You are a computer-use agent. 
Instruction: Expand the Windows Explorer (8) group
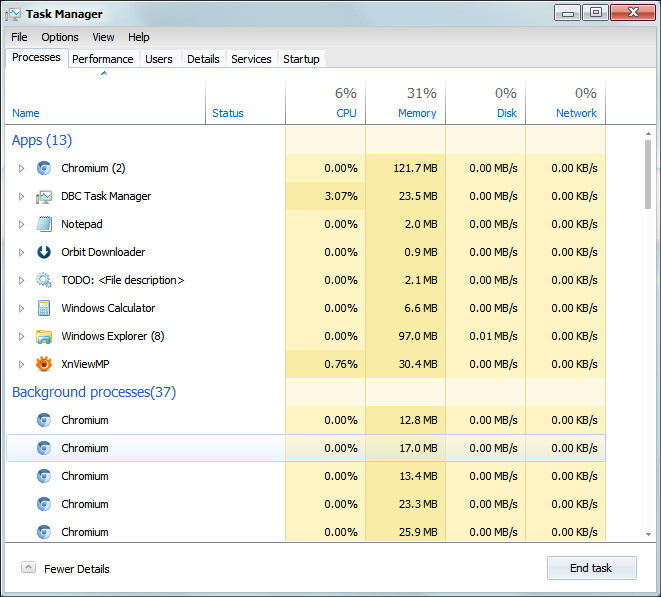(21, 336)
